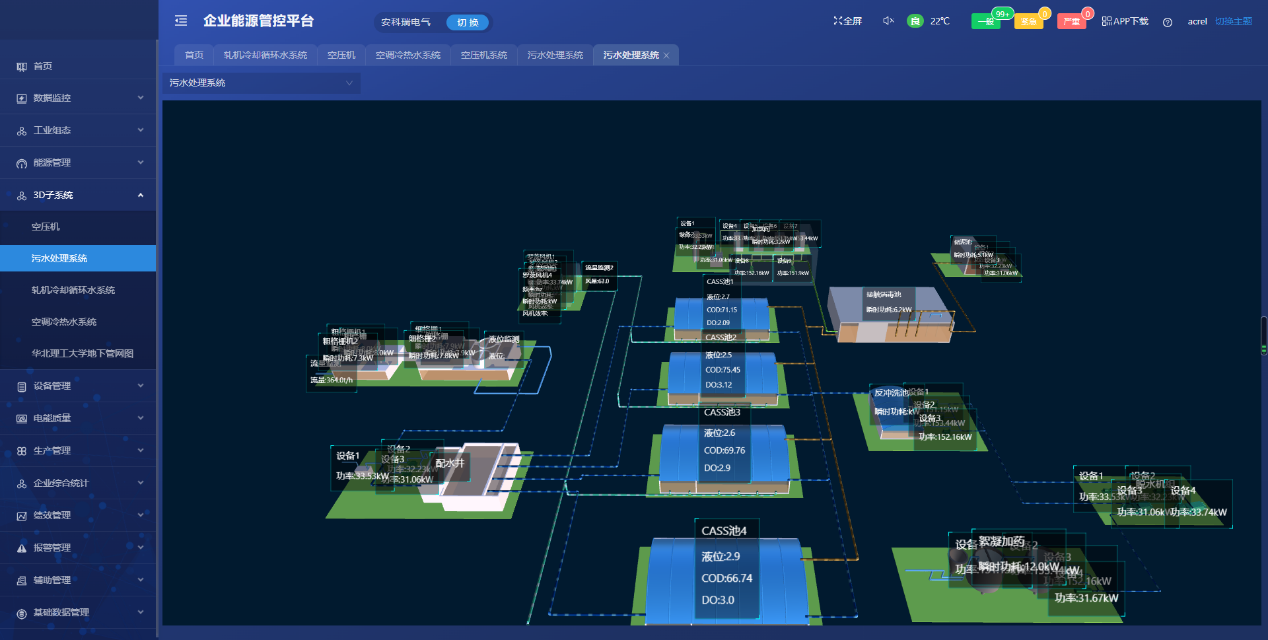Open the red 严重 alarm badge
This screenshot has height=640, width=1268.
[x=1071, y=21]
